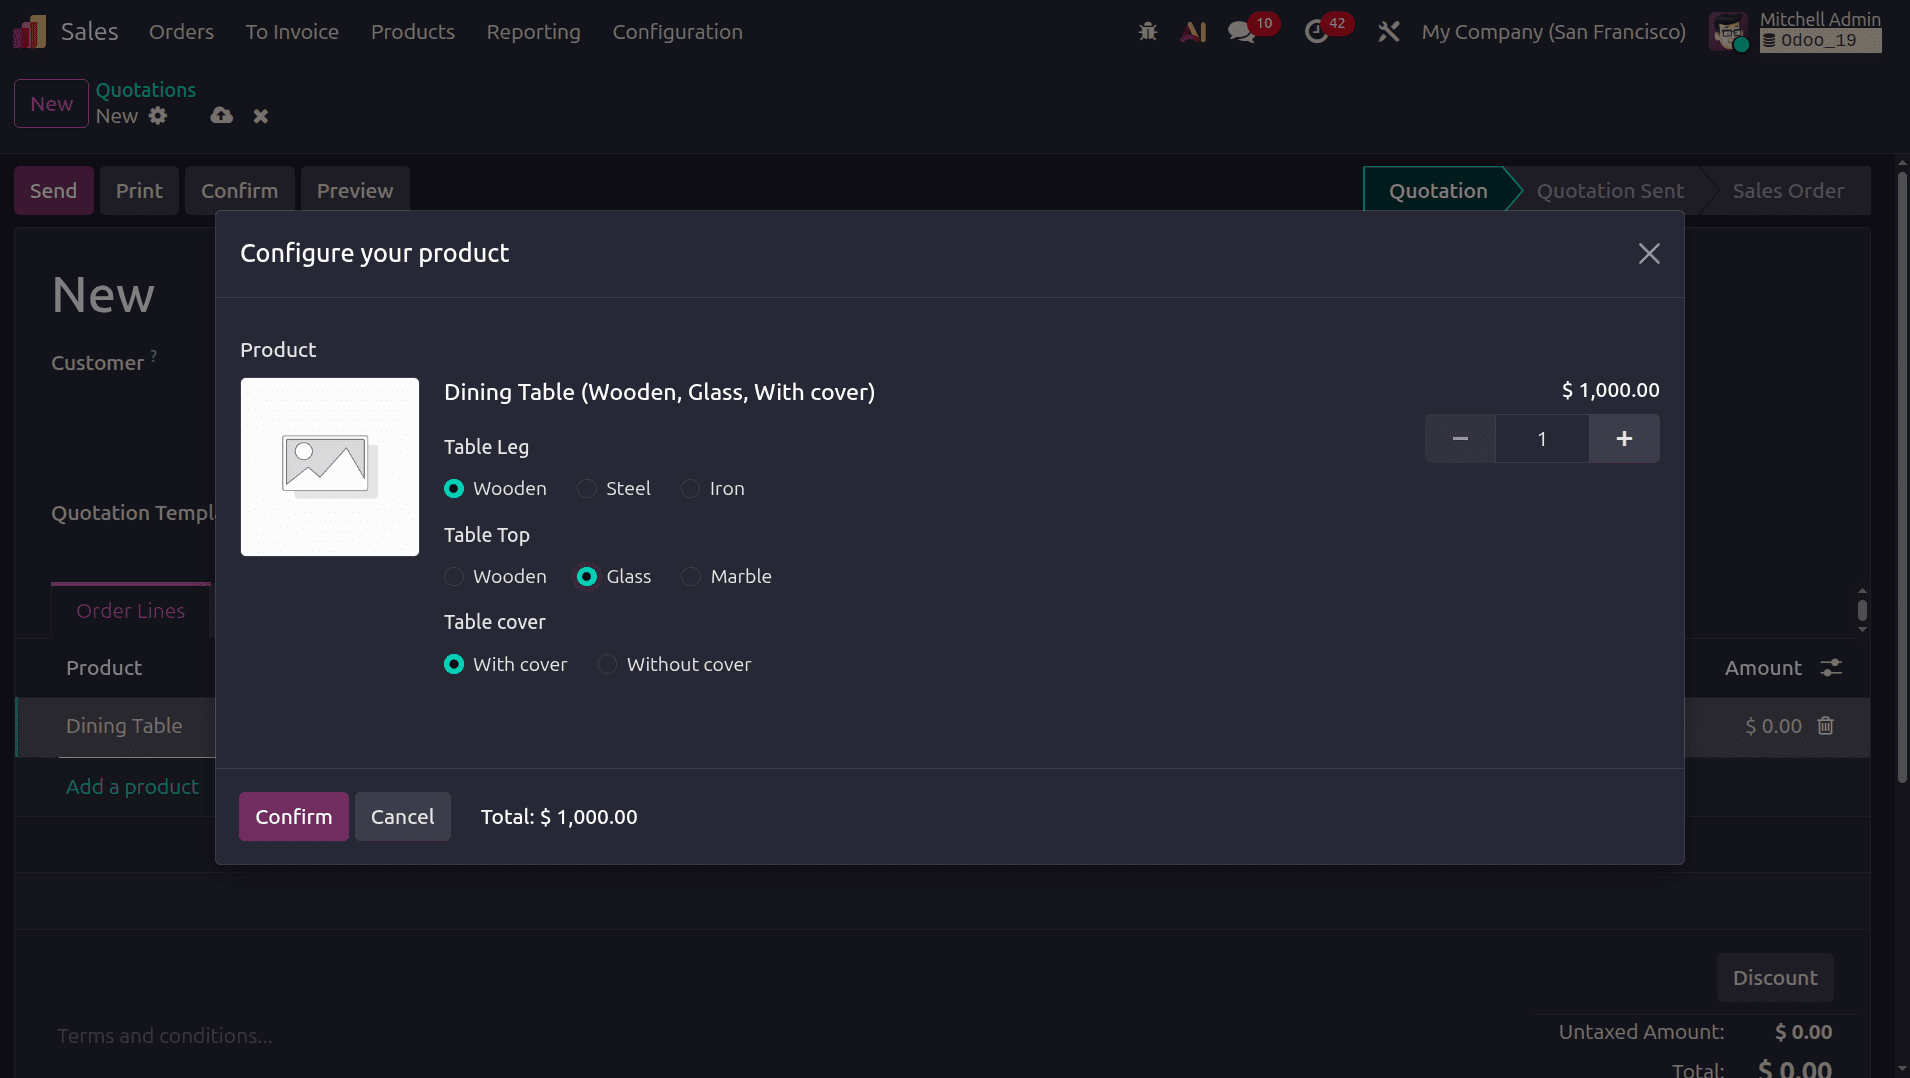Image resolution: width=1910 pixels, height=1078 pixels.
Task: Click the debug bug icon
Action: 1148,32
